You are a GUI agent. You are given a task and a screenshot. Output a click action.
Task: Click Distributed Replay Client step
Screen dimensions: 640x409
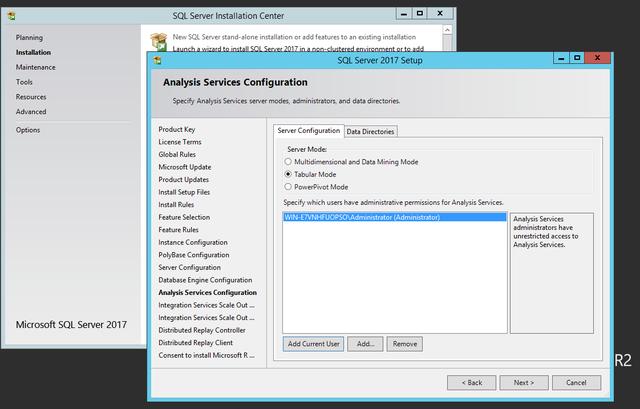pyautogui.click(x=196, y=343)
